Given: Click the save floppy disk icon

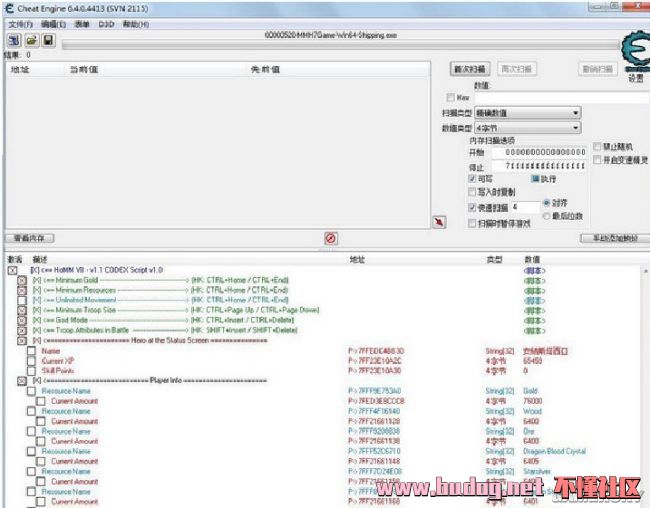Looking at the screenshot, I should pyautogui.click(x=49, y=40).
